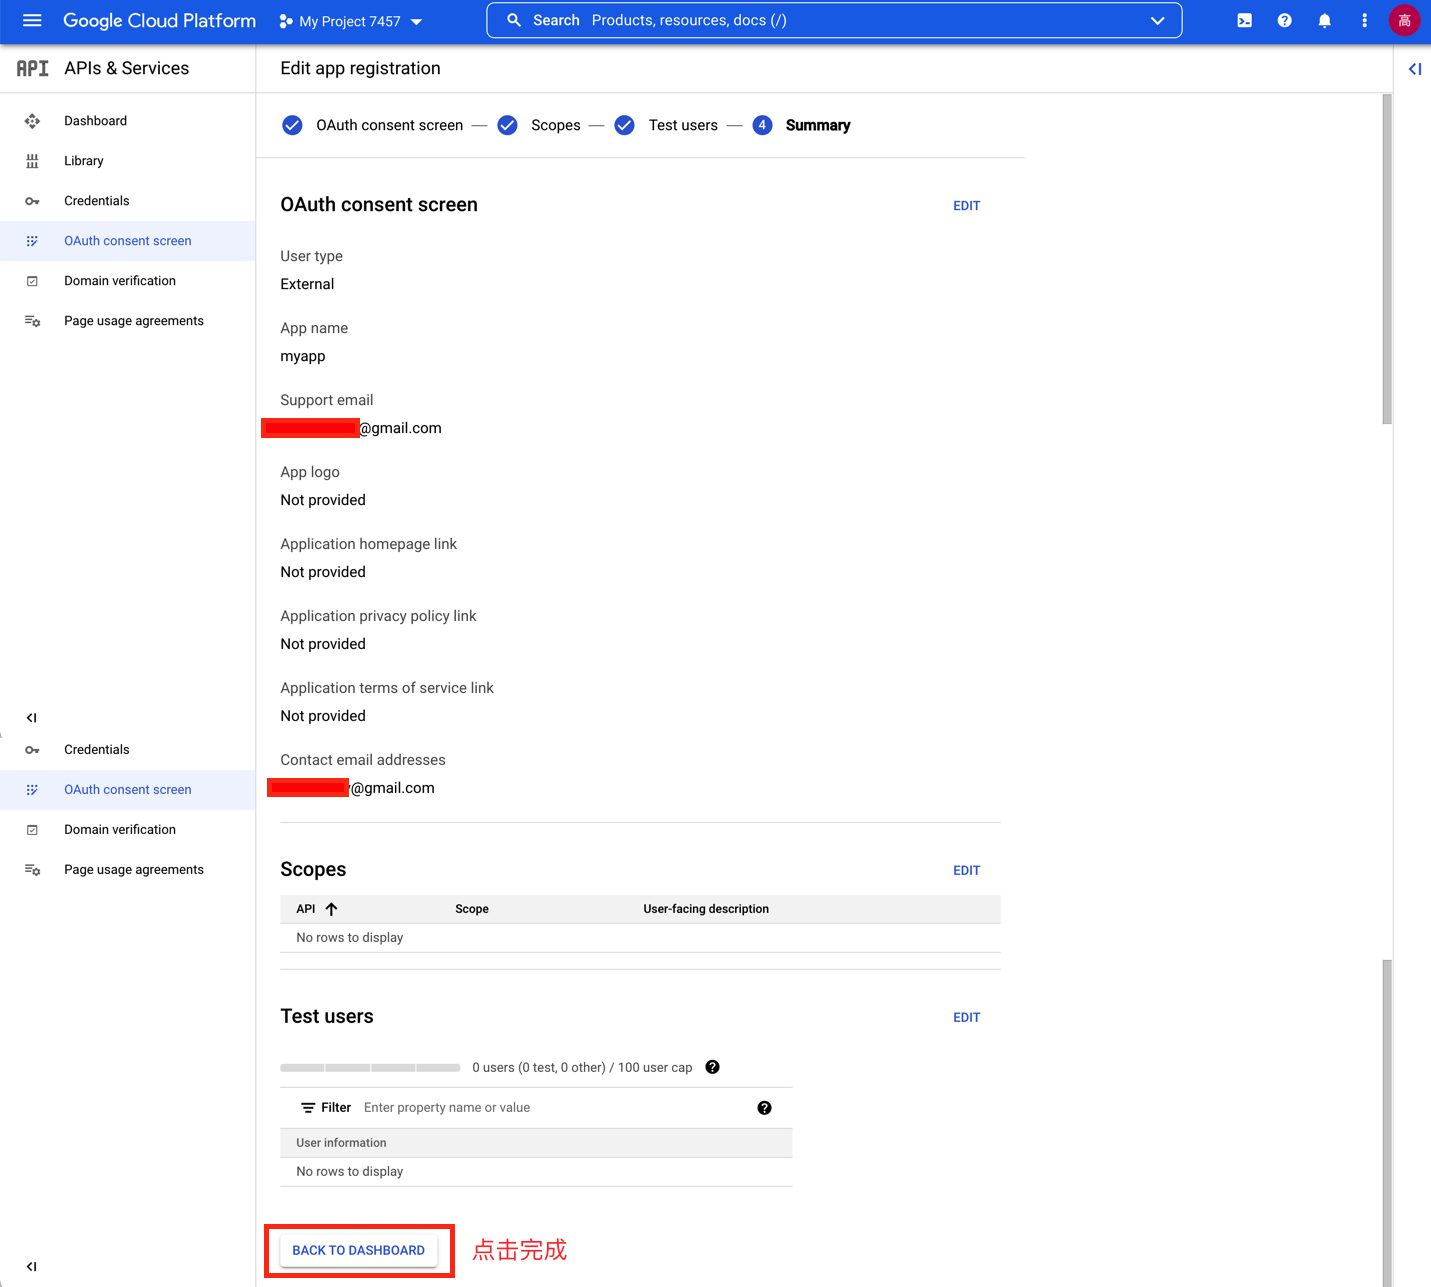Open Domain verification in upper sidebar

tap(120, 281)
